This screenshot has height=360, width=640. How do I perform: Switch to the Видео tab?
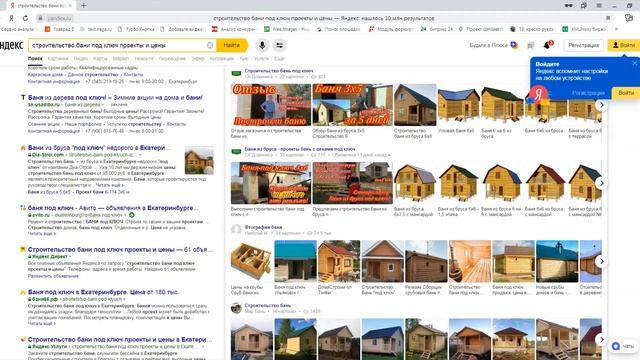pos(81,59)
